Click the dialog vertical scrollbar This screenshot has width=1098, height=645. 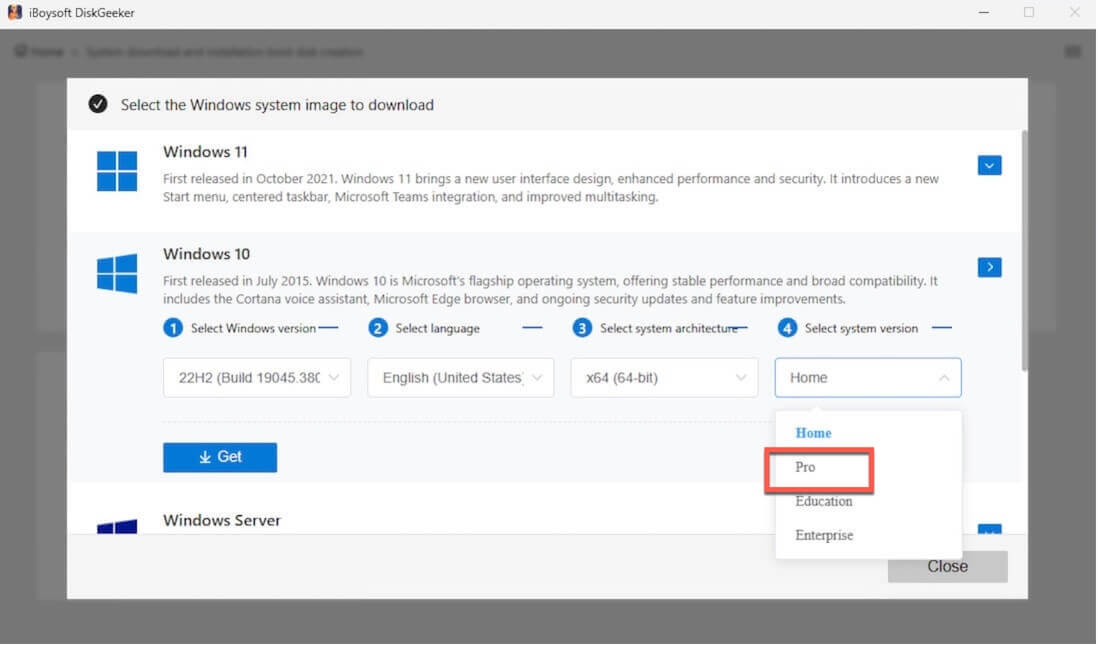pos(1024,251)
